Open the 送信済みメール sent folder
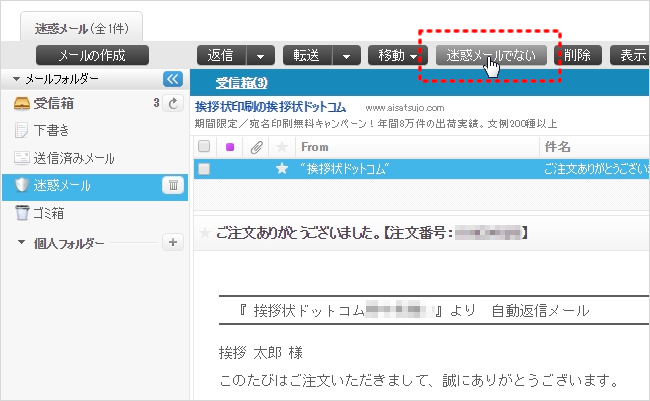The height and width of the screenshot is (401, 650). coord(74,158)
